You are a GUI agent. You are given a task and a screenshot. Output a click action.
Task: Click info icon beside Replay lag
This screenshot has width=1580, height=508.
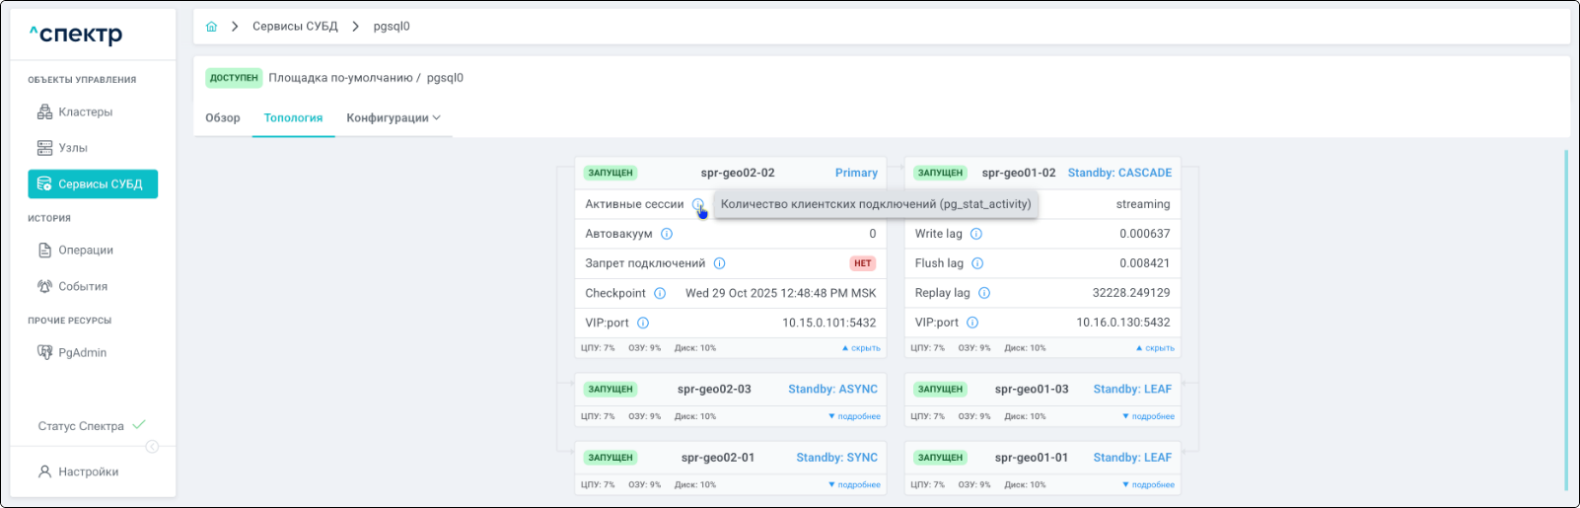pyautogui.click(x=984, y=294)
